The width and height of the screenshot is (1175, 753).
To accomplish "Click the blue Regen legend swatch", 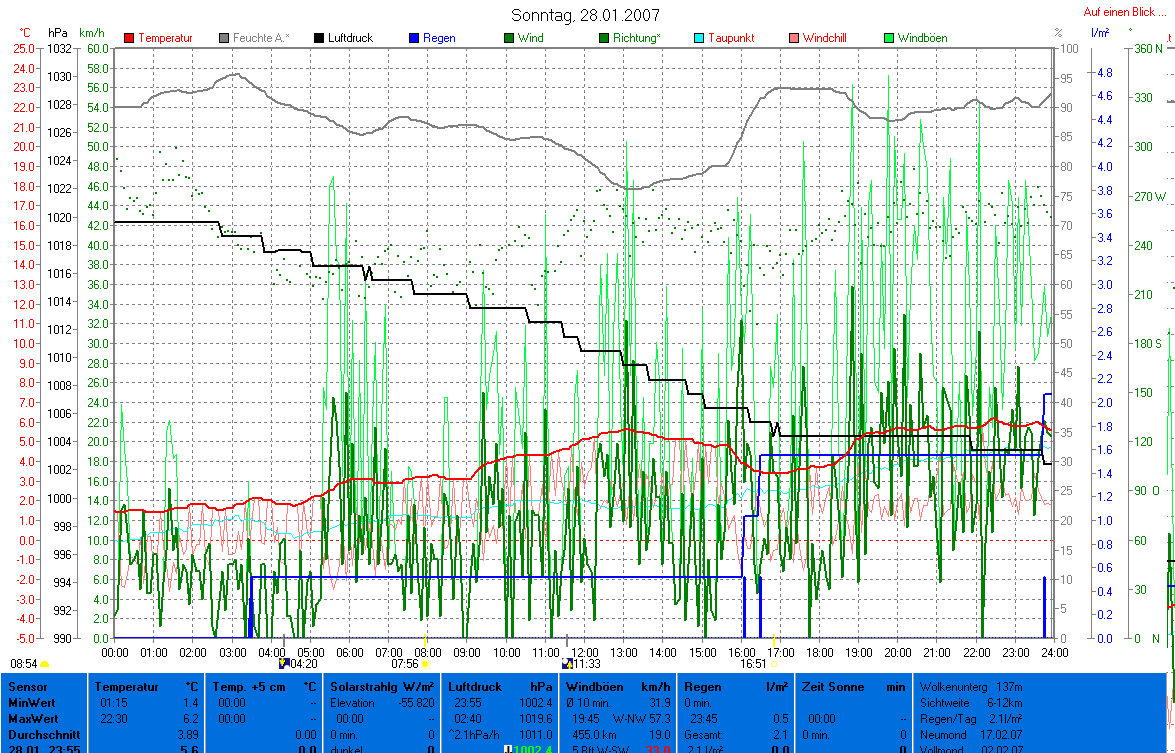I will [x=414, y=38].
